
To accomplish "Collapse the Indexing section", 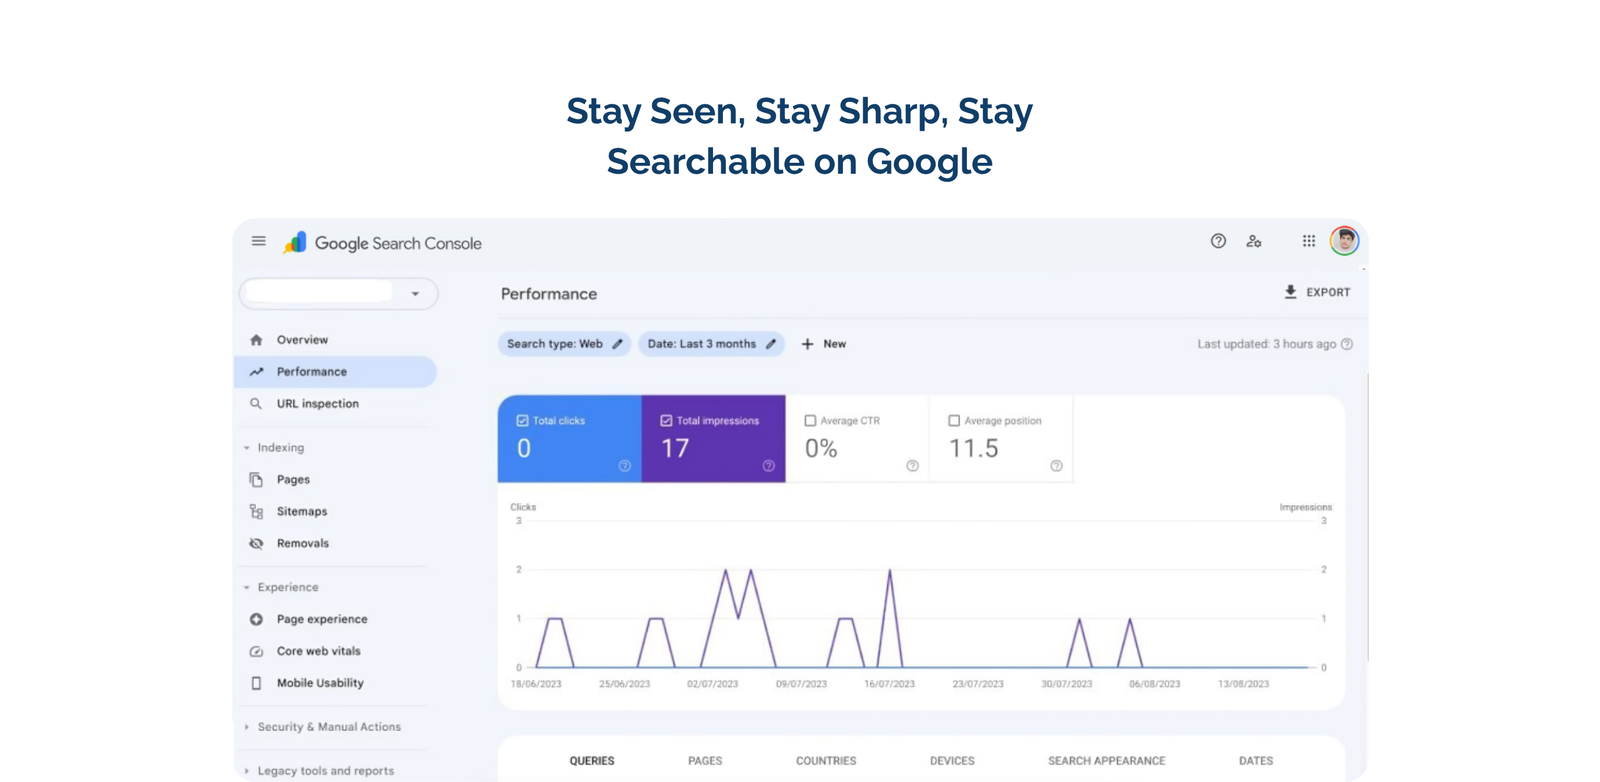I will click(247, 448).
